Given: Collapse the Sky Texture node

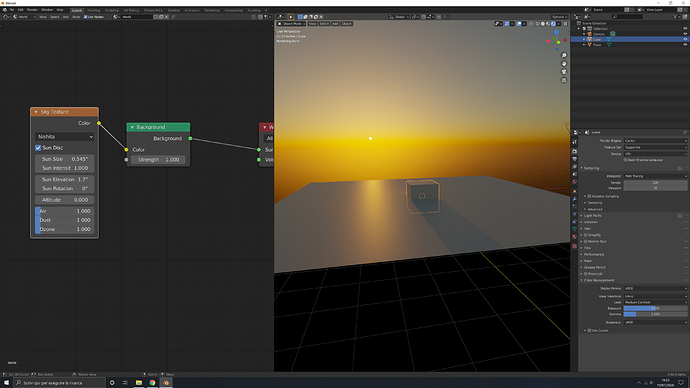Looking at the screenshot, I should point(36,112).
